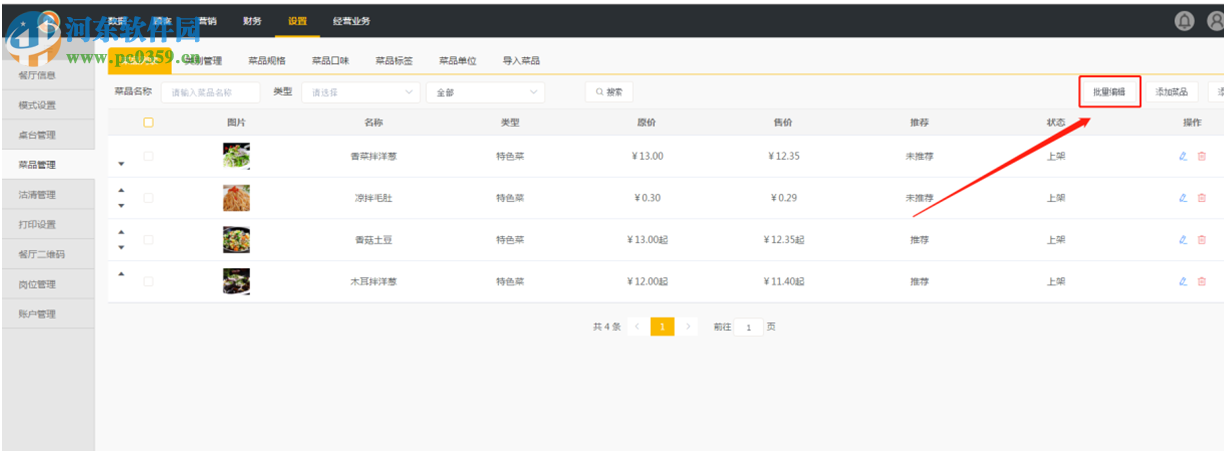
Task: Check the box for 香菇土豆 row
Action: pos(148,240)
